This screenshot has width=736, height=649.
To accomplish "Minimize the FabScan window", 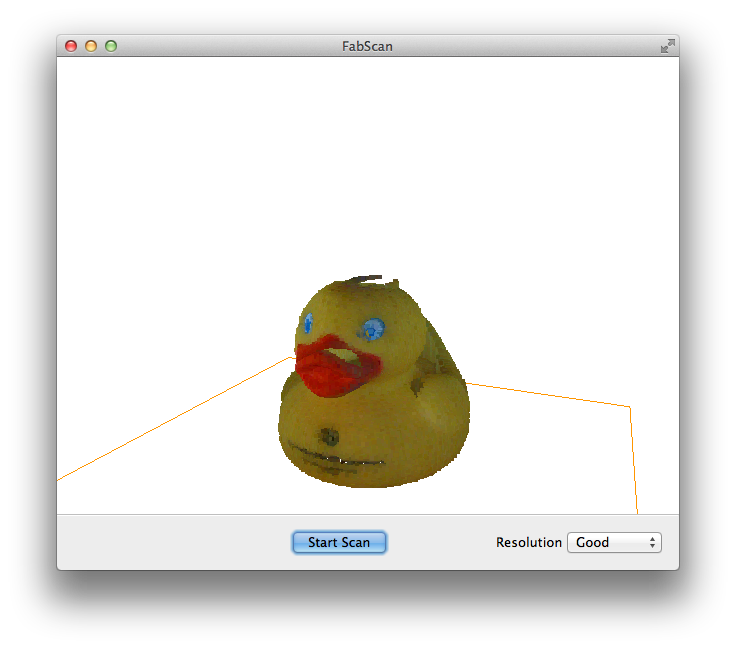I will click(x=91, y=46).
